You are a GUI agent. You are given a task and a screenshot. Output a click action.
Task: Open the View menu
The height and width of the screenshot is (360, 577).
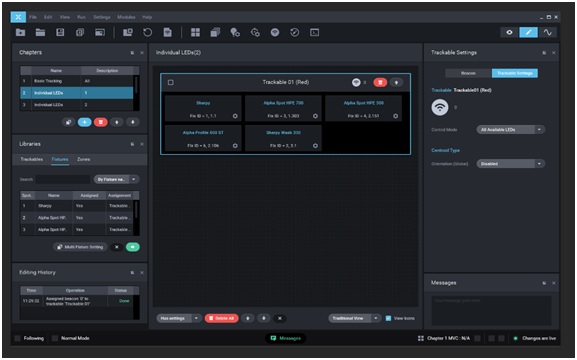click(x=65, y=17)
